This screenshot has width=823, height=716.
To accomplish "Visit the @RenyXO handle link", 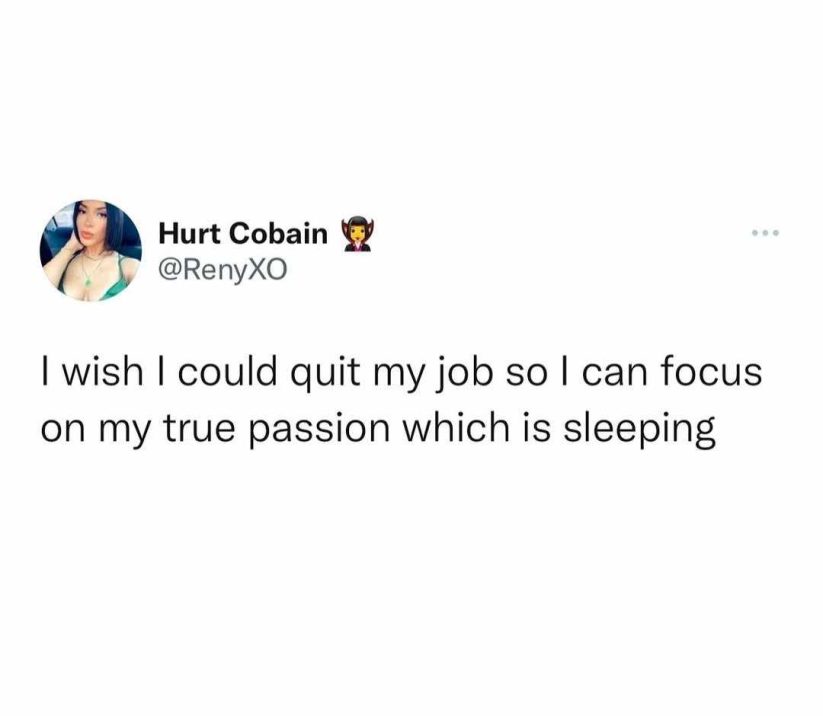I will coord(223,271).
